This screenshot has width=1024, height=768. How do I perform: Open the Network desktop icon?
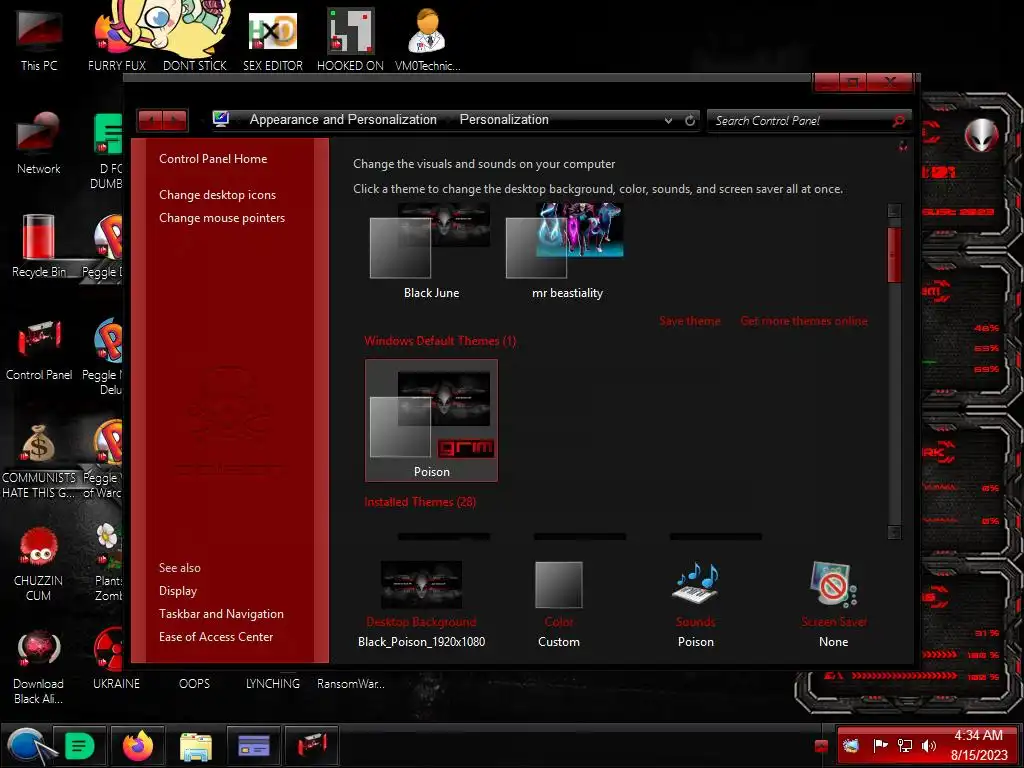tap(39, 143)
